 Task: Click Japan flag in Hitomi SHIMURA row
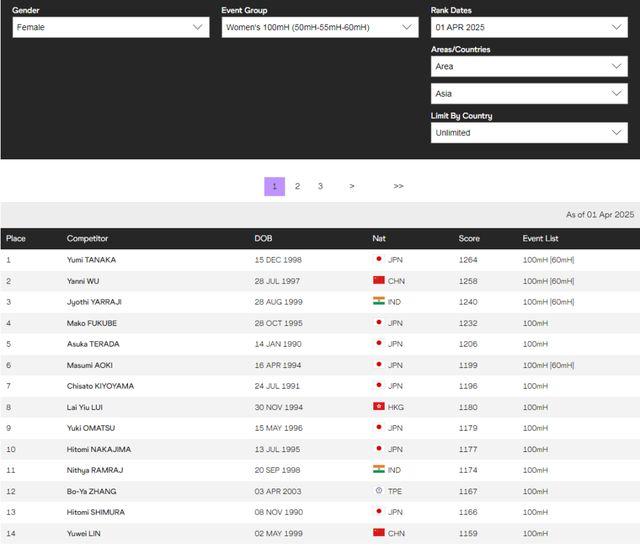379,511
